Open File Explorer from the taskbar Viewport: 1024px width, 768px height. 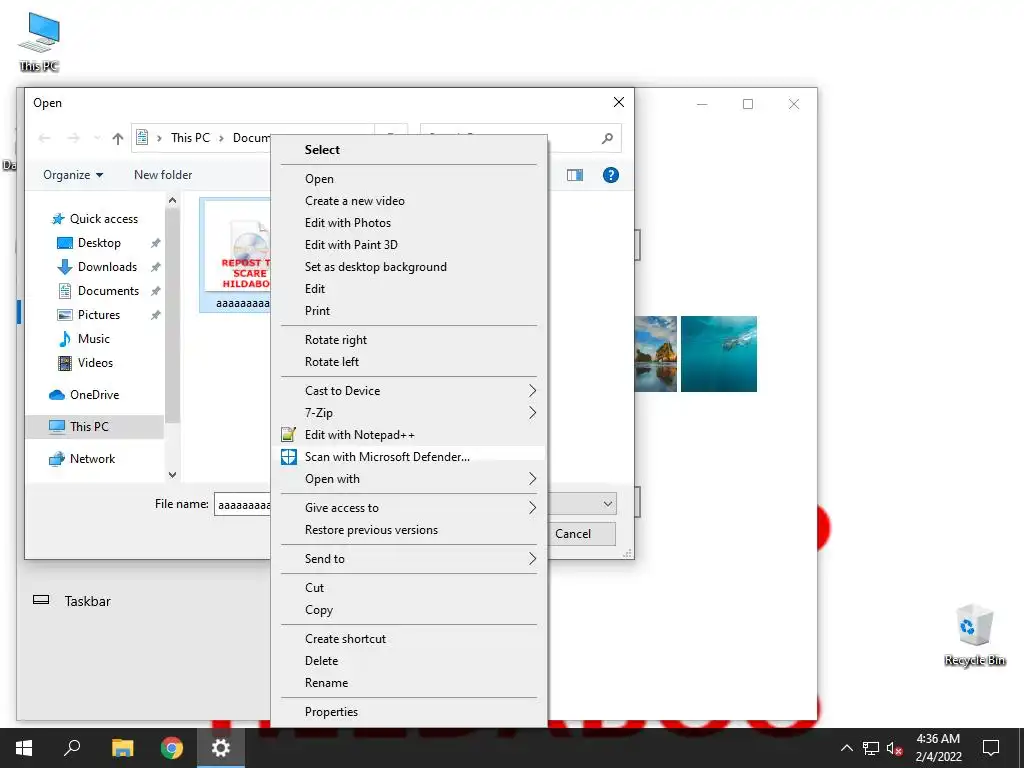(122, 748)
